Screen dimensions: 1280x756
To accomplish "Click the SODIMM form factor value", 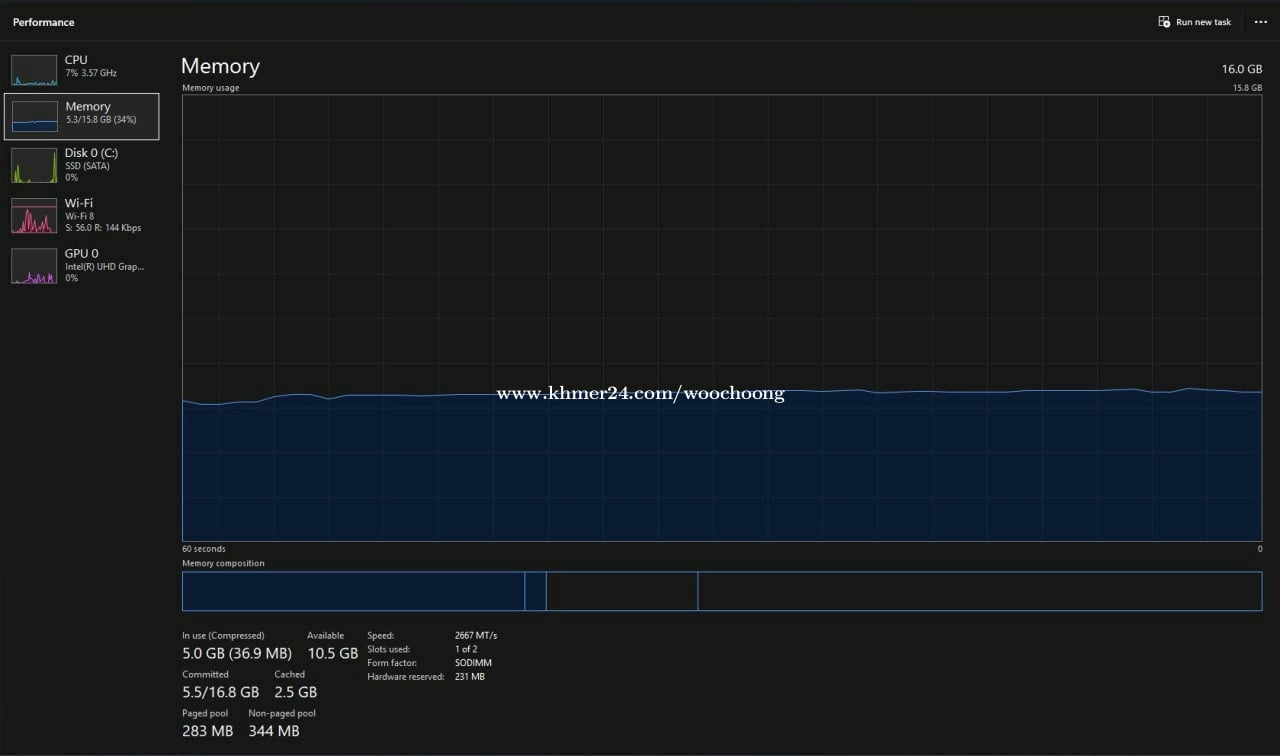I will click(x=473, y=663).
